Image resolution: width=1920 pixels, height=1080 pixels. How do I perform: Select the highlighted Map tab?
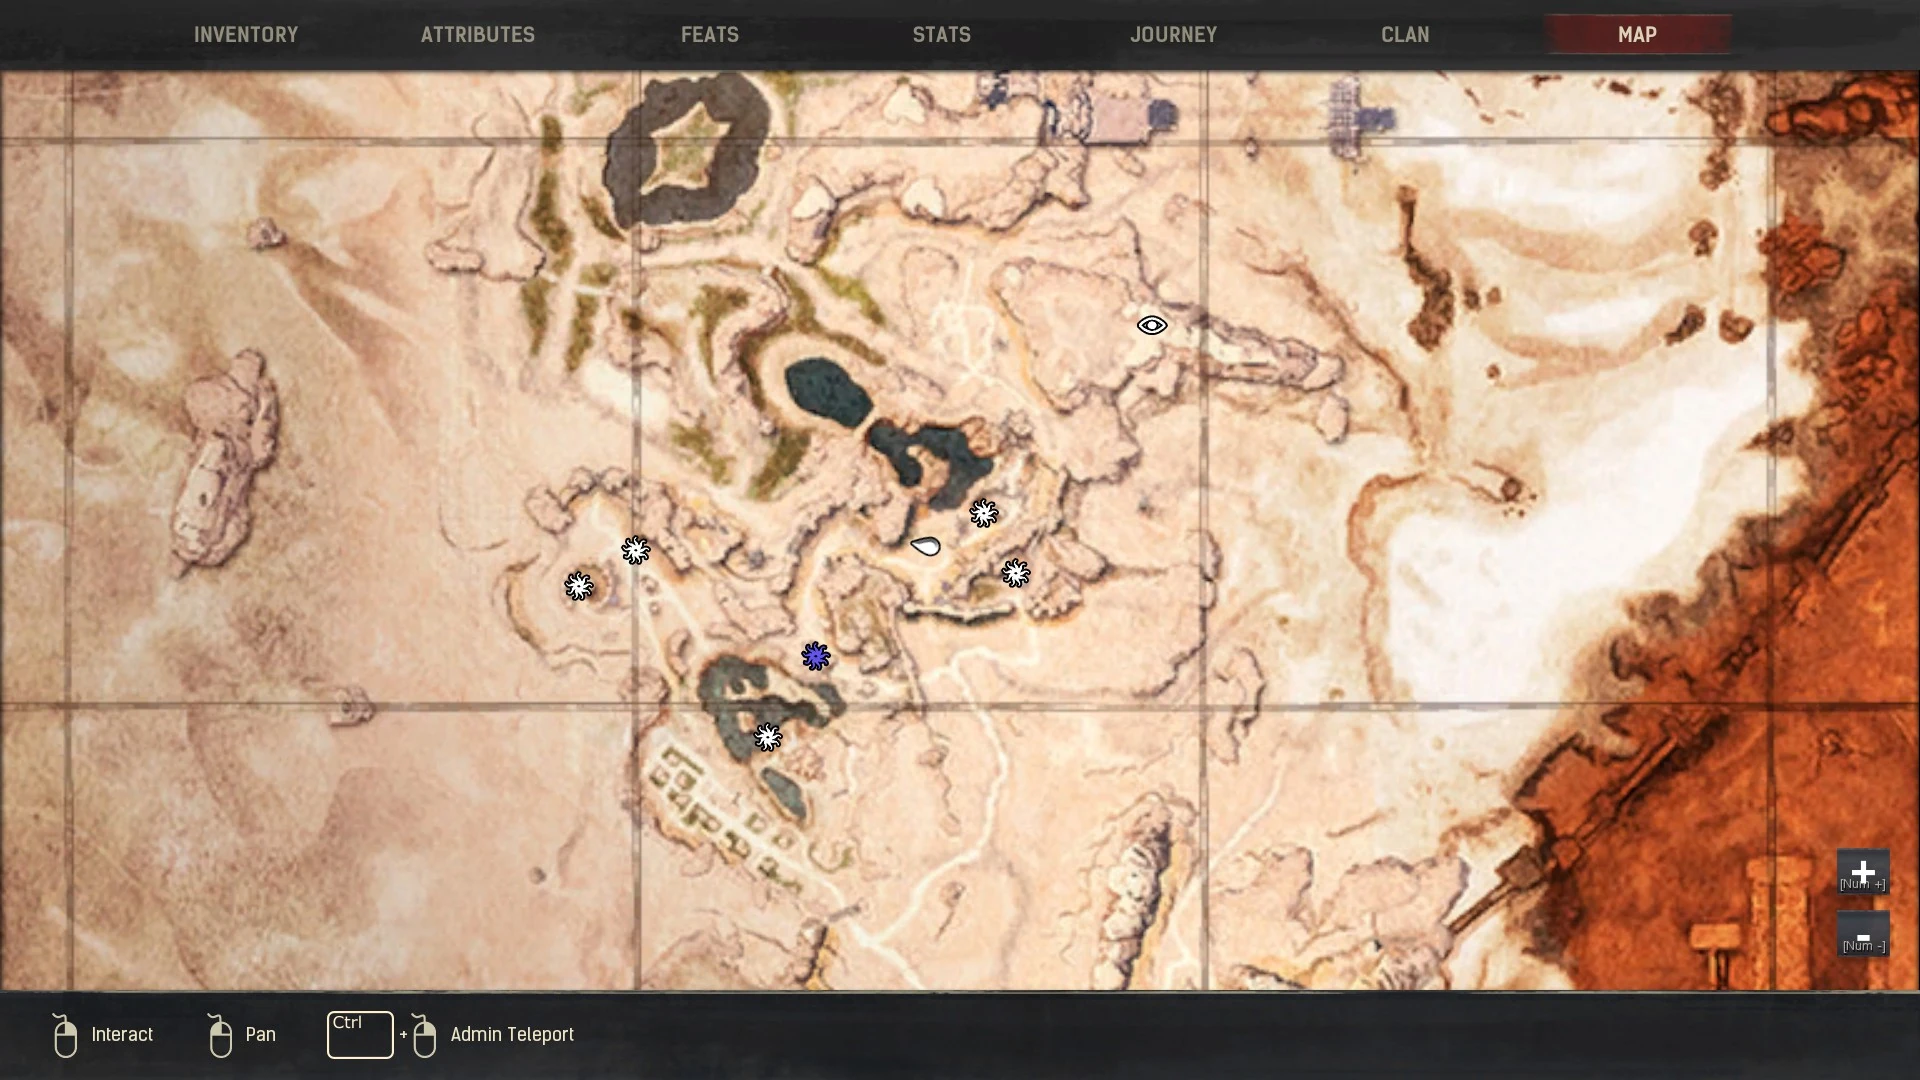[x=1637, y=35]
